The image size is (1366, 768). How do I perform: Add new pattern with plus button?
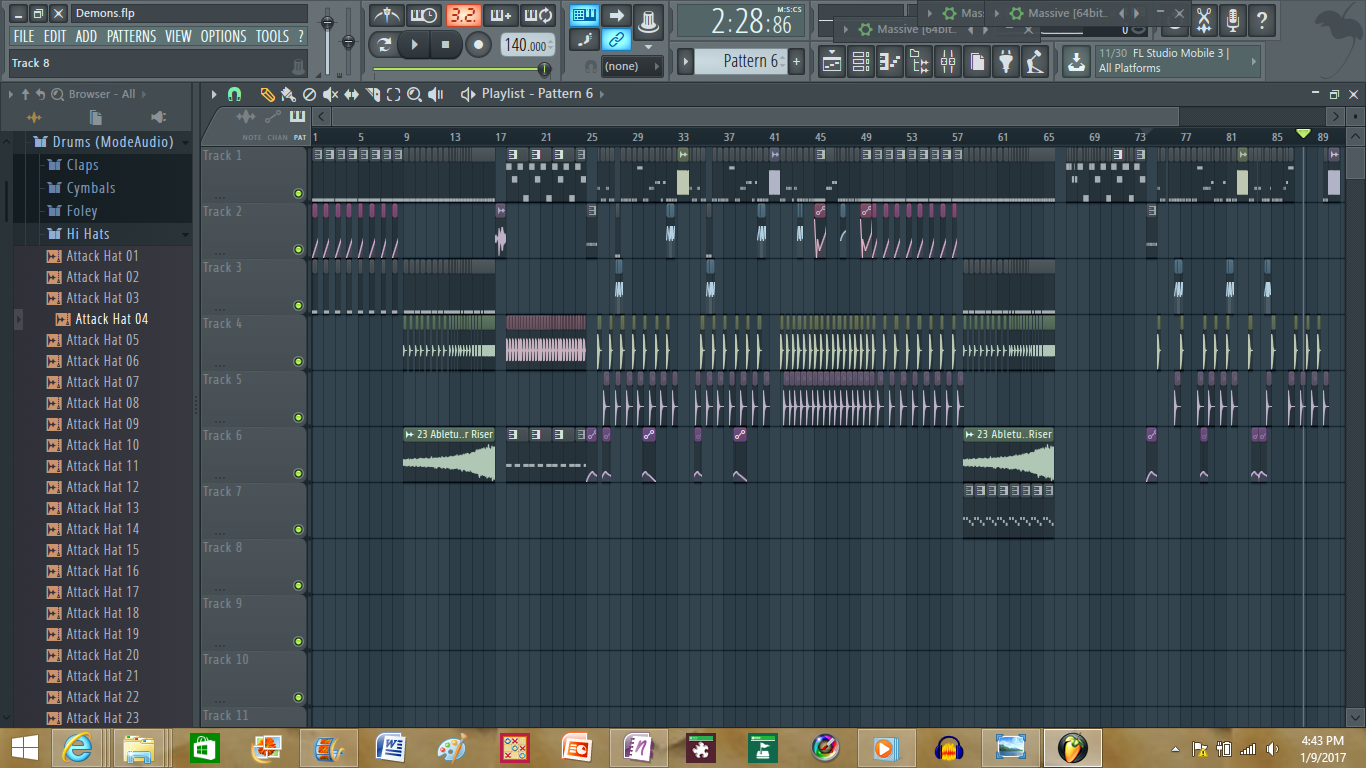pyautogui.click(x=796, y=62)
